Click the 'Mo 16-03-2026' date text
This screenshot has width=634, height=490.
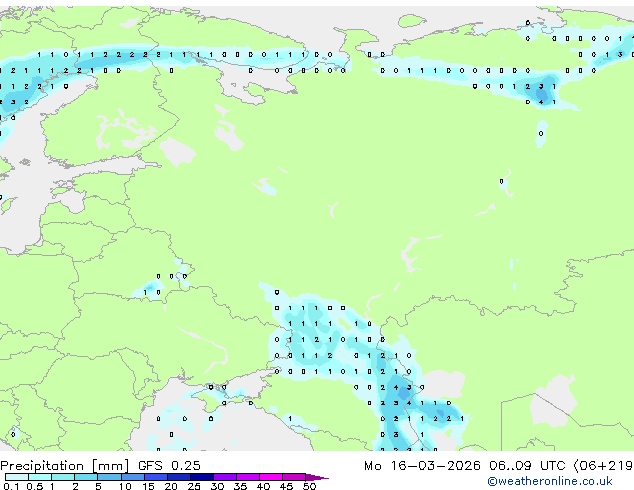coord(422,465)
